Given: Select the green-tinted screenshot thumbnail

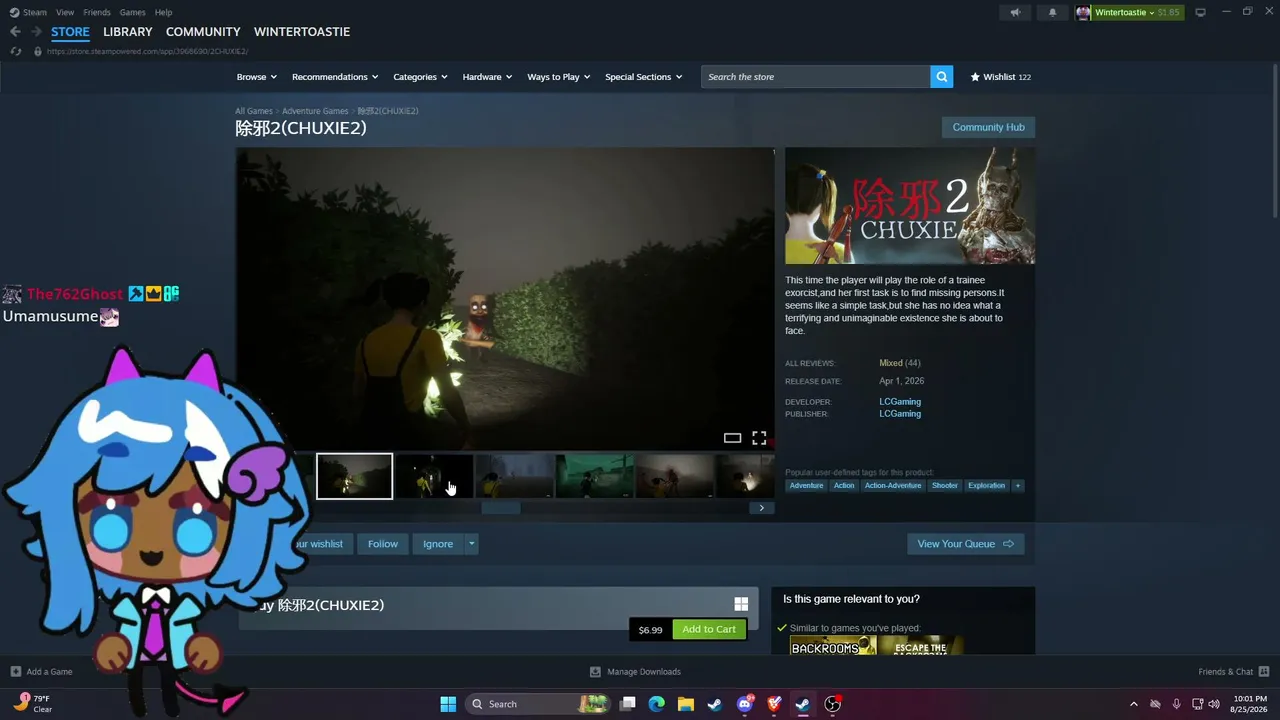Looking at the screenshot, I should (595, 476).
